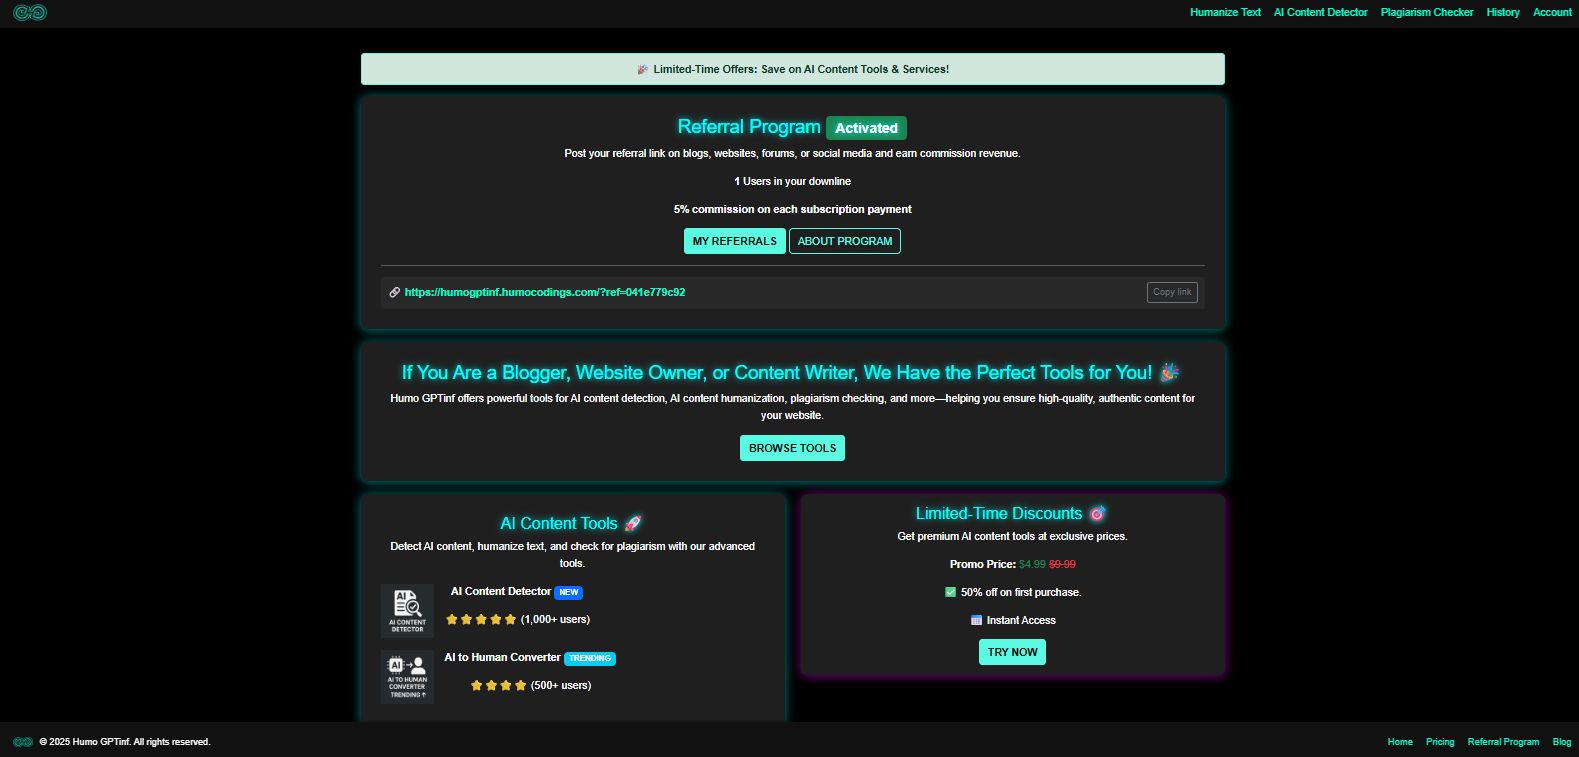Click the AI Content Detector tool title
Viewport: 1579px width, 757px height.
point(501,592)
